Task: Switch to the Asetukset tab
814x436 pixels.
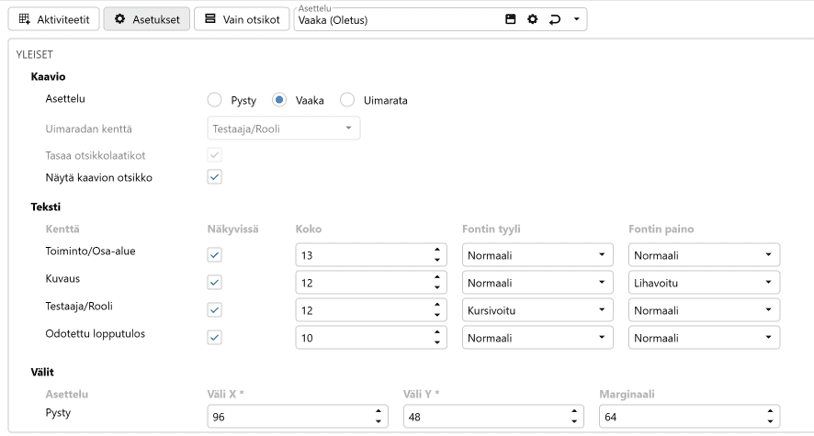Action: pos(147,19)
